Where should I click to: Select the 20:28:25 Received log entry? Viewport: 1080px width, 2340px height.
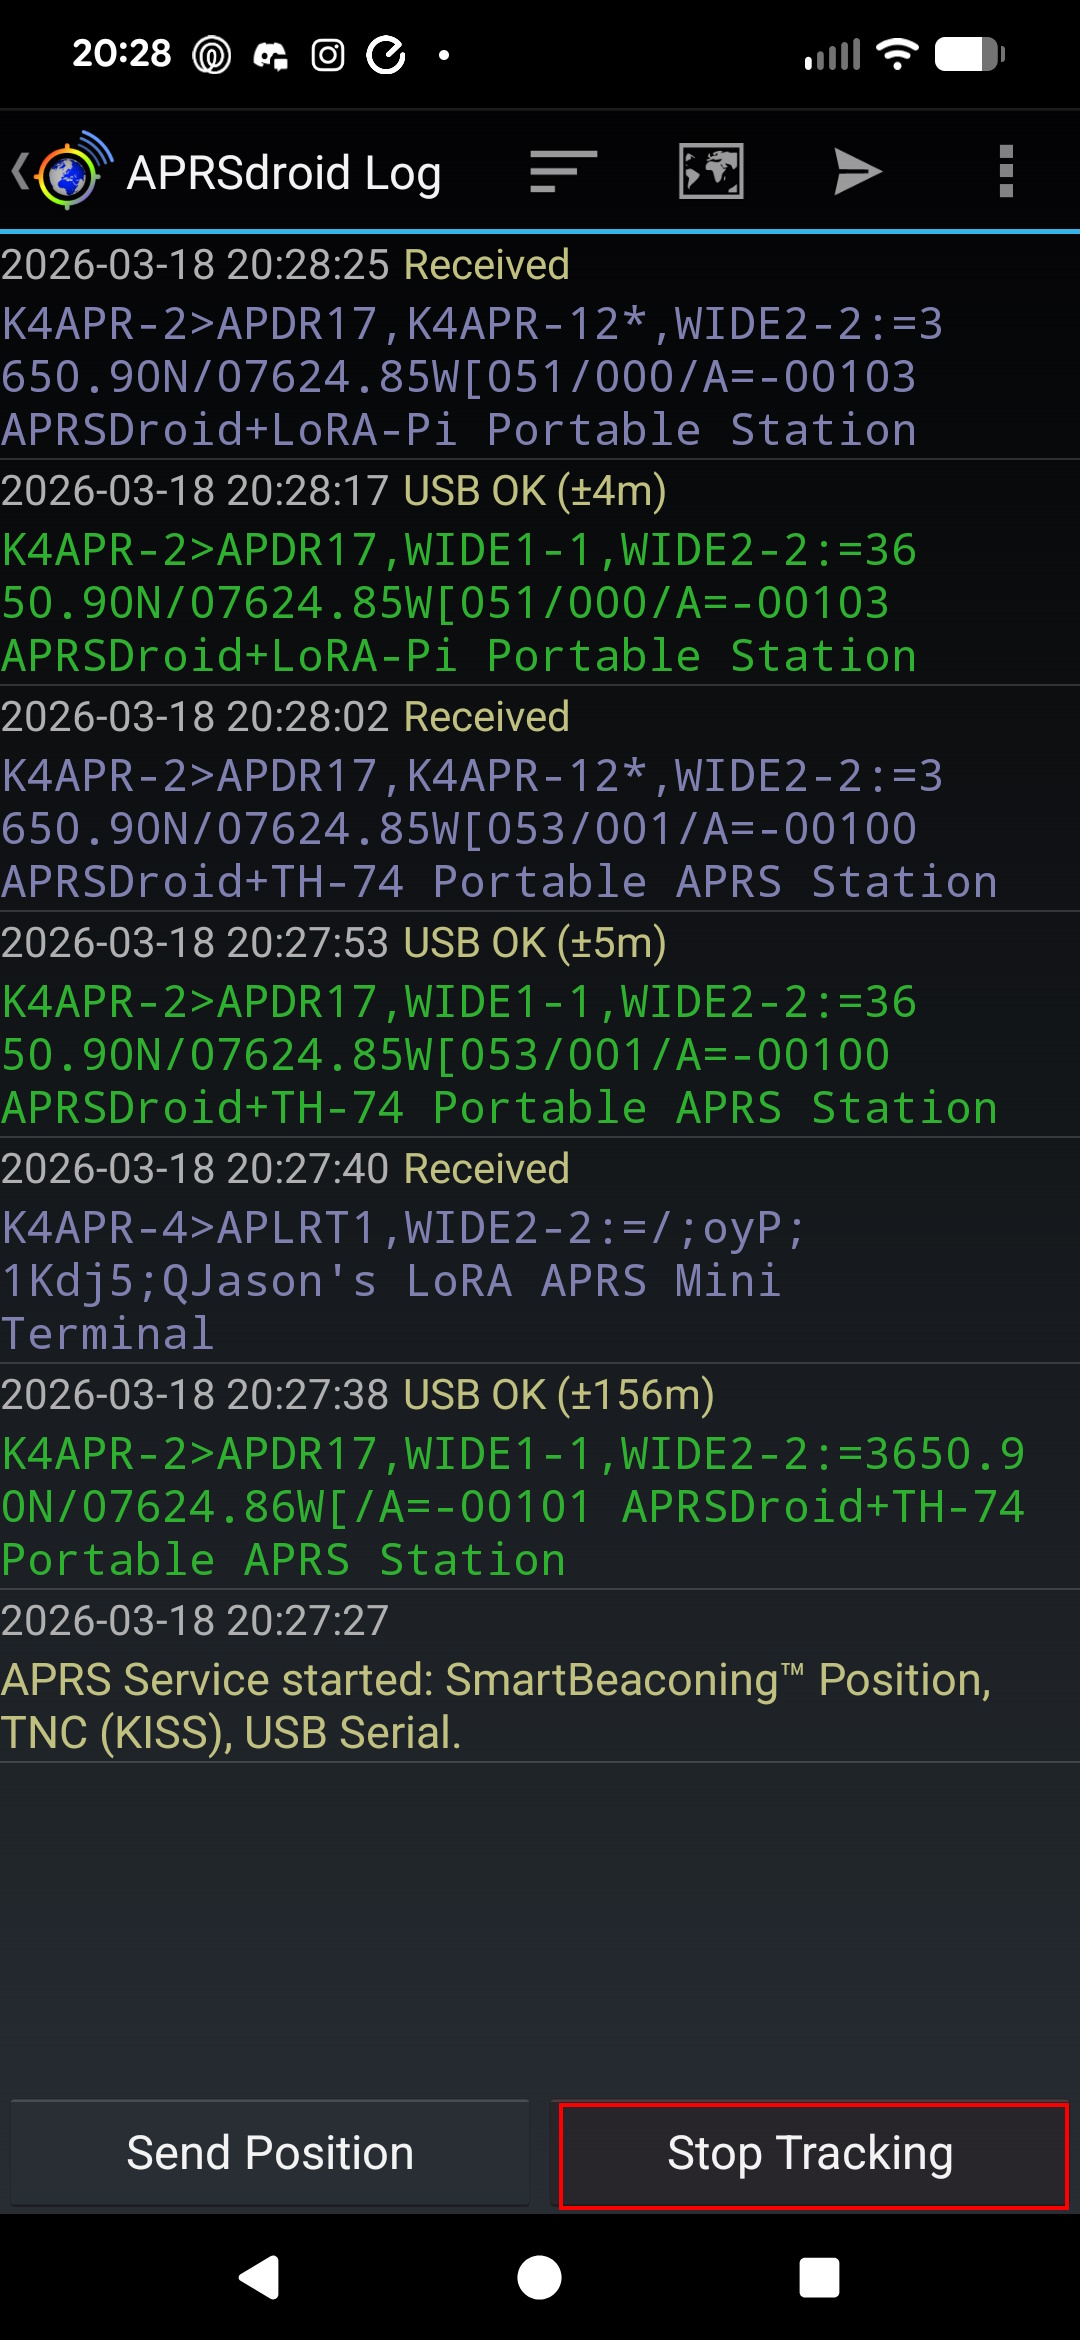tap(540, 347)
